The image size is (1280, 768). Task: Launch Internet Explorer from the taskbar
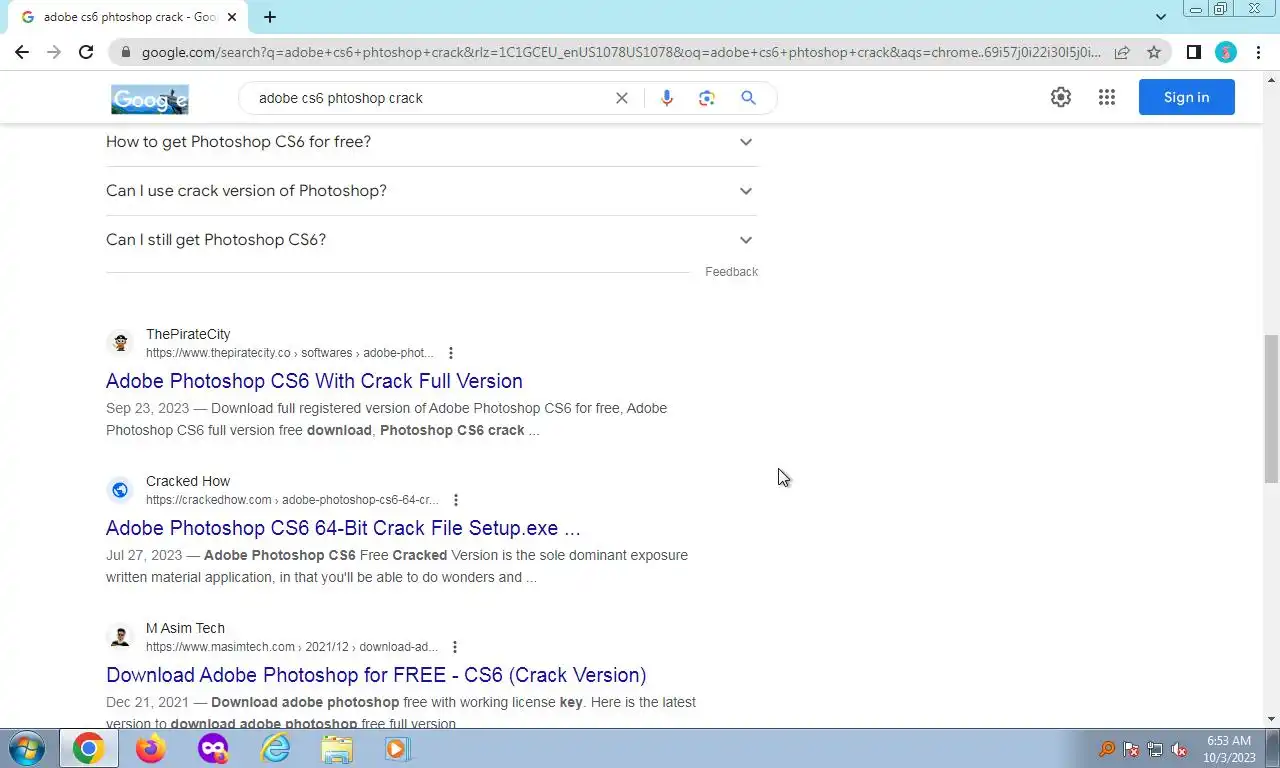[x=275, y=748]
